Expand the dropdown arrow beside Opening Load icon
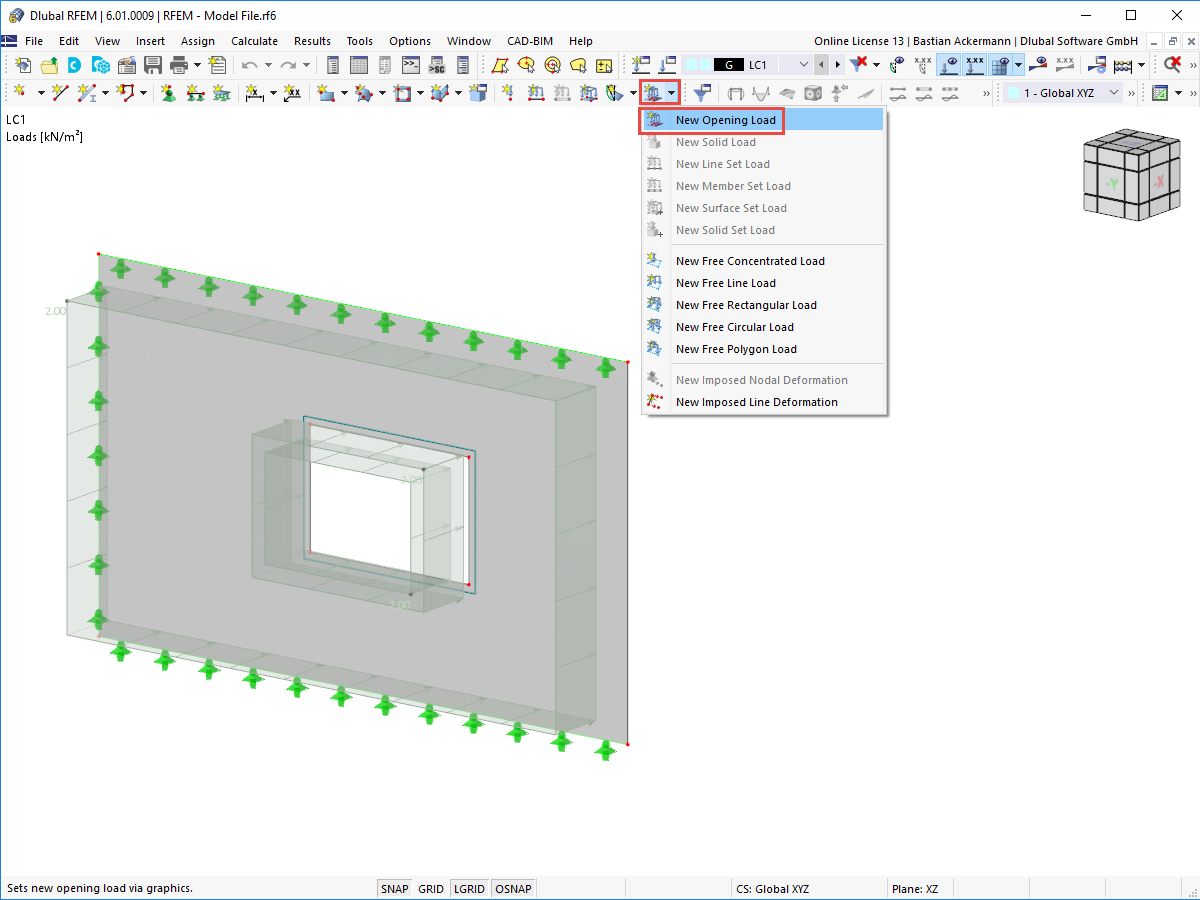Screen dimensions: 1200x900 [x=673, y=93]
